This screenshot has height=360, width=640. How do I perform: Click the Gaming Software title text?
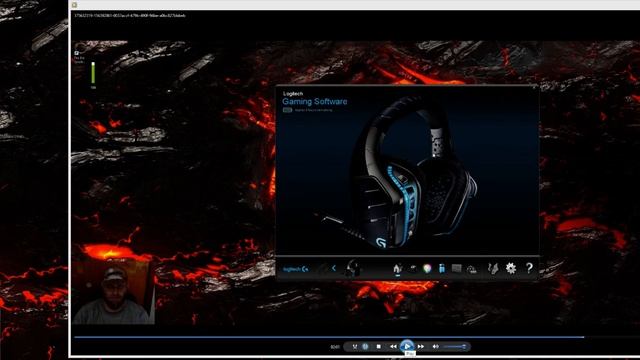(x=314, y=102)
